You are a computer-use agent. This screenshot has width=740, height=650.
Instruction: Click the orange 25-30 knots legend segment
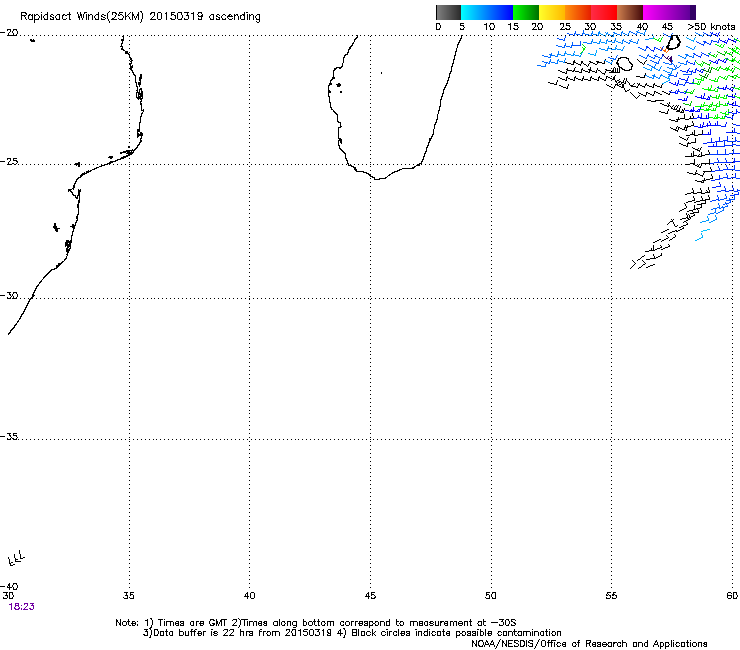[578, 12]
